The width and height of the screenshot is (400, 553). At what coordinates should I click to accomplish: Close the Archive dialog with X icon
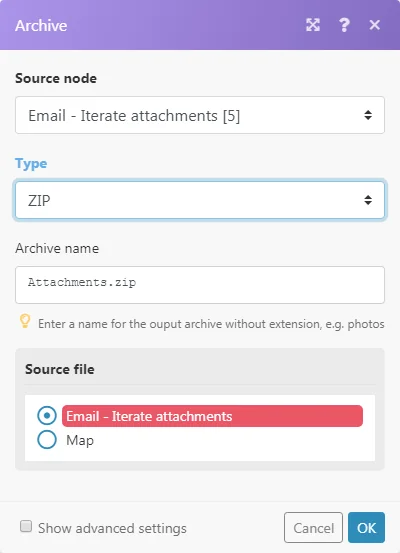pyautogui.click(x=375, y=25)
